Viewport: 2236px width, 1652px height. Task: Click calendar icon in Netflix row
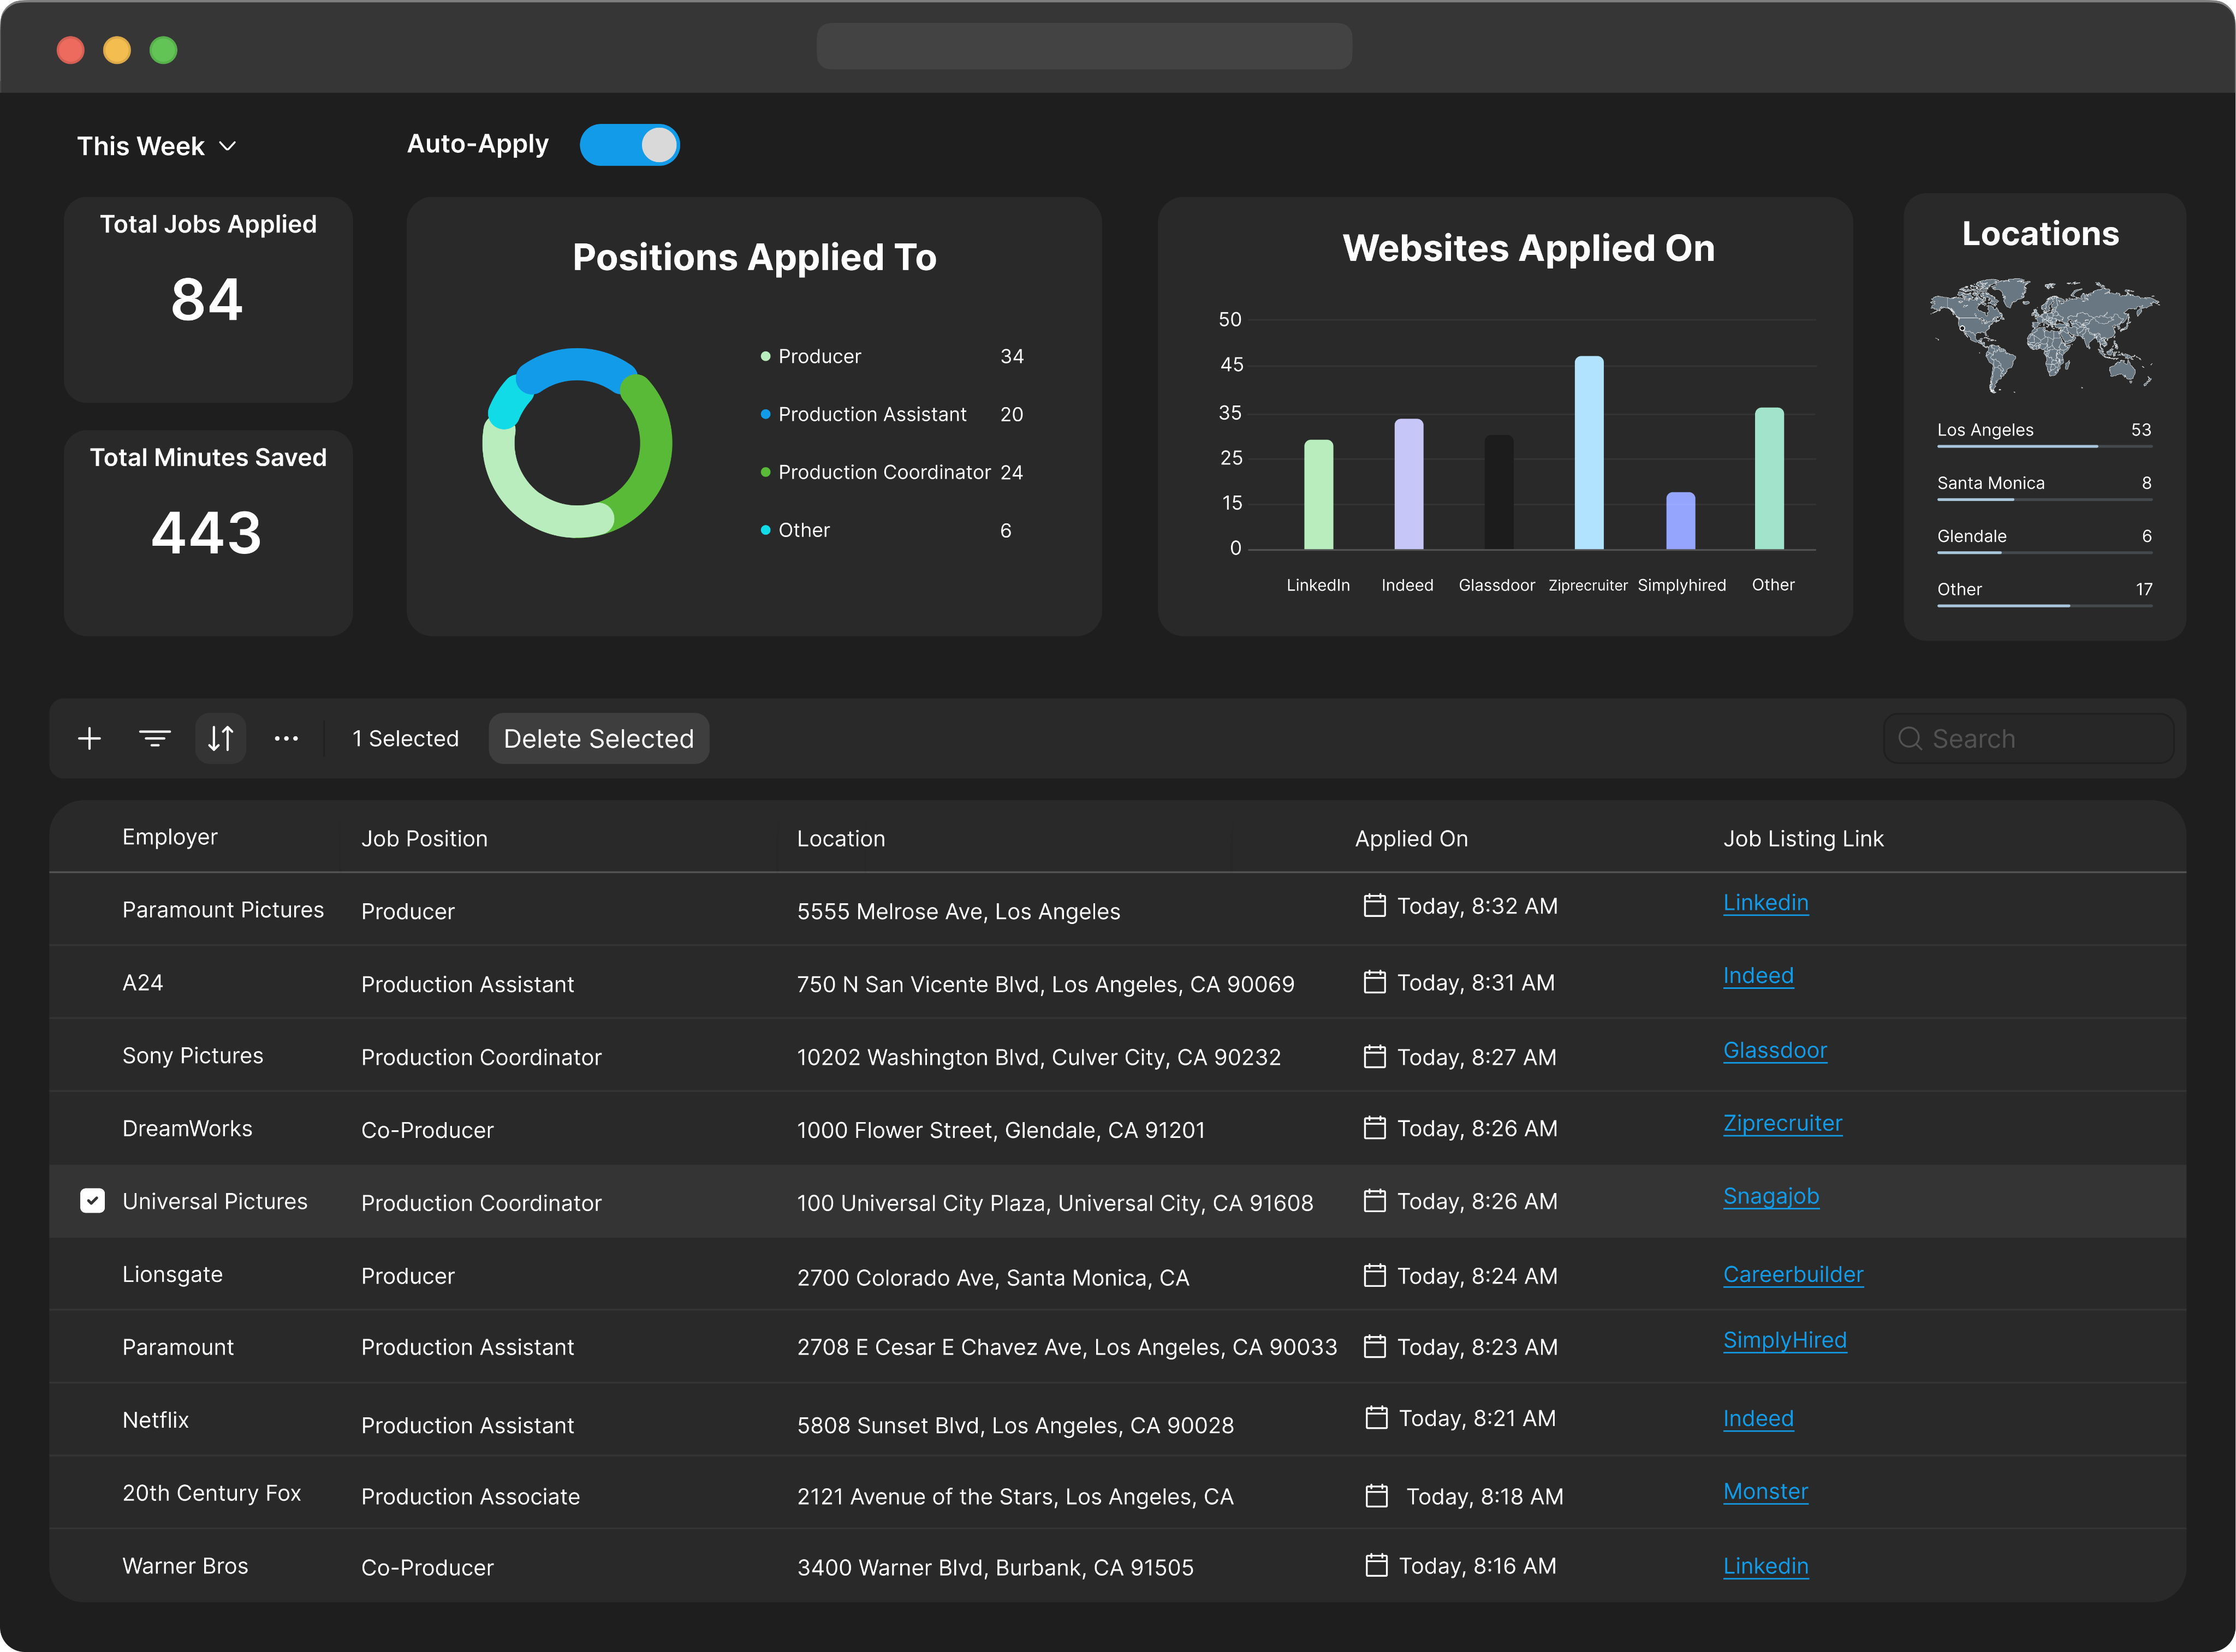point(1376,1418)
